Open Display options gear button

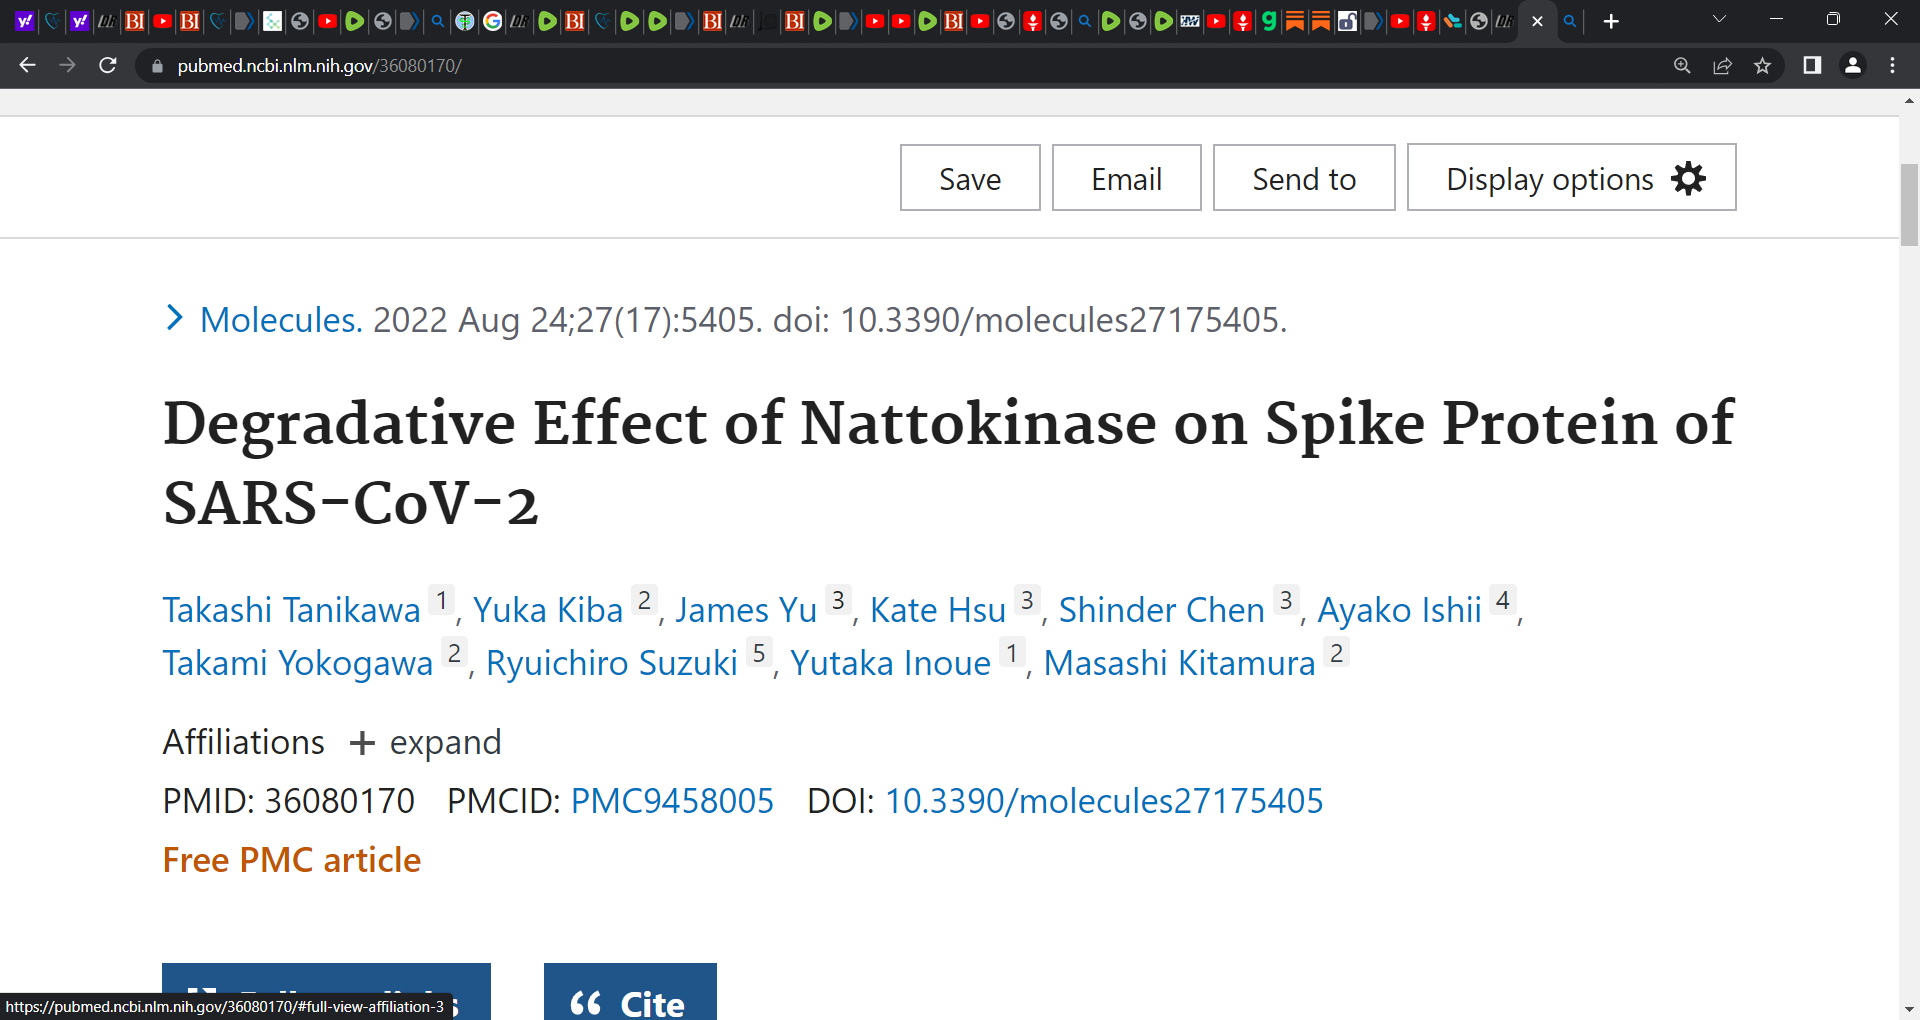click(x=1572, y=178)
